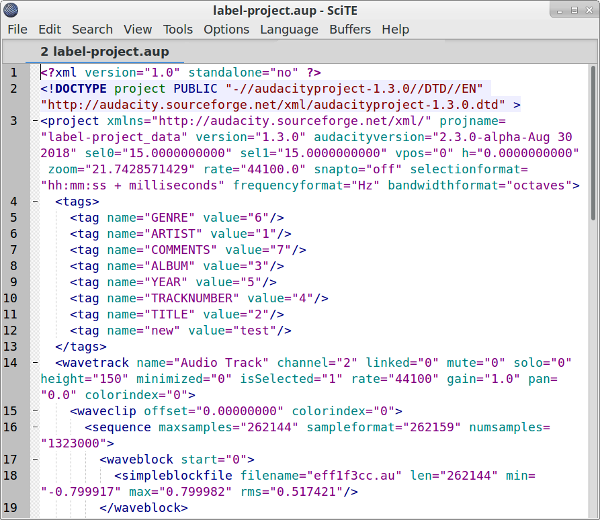Click the TITLE tag name
600x520 pixels.
coord(170,314)
